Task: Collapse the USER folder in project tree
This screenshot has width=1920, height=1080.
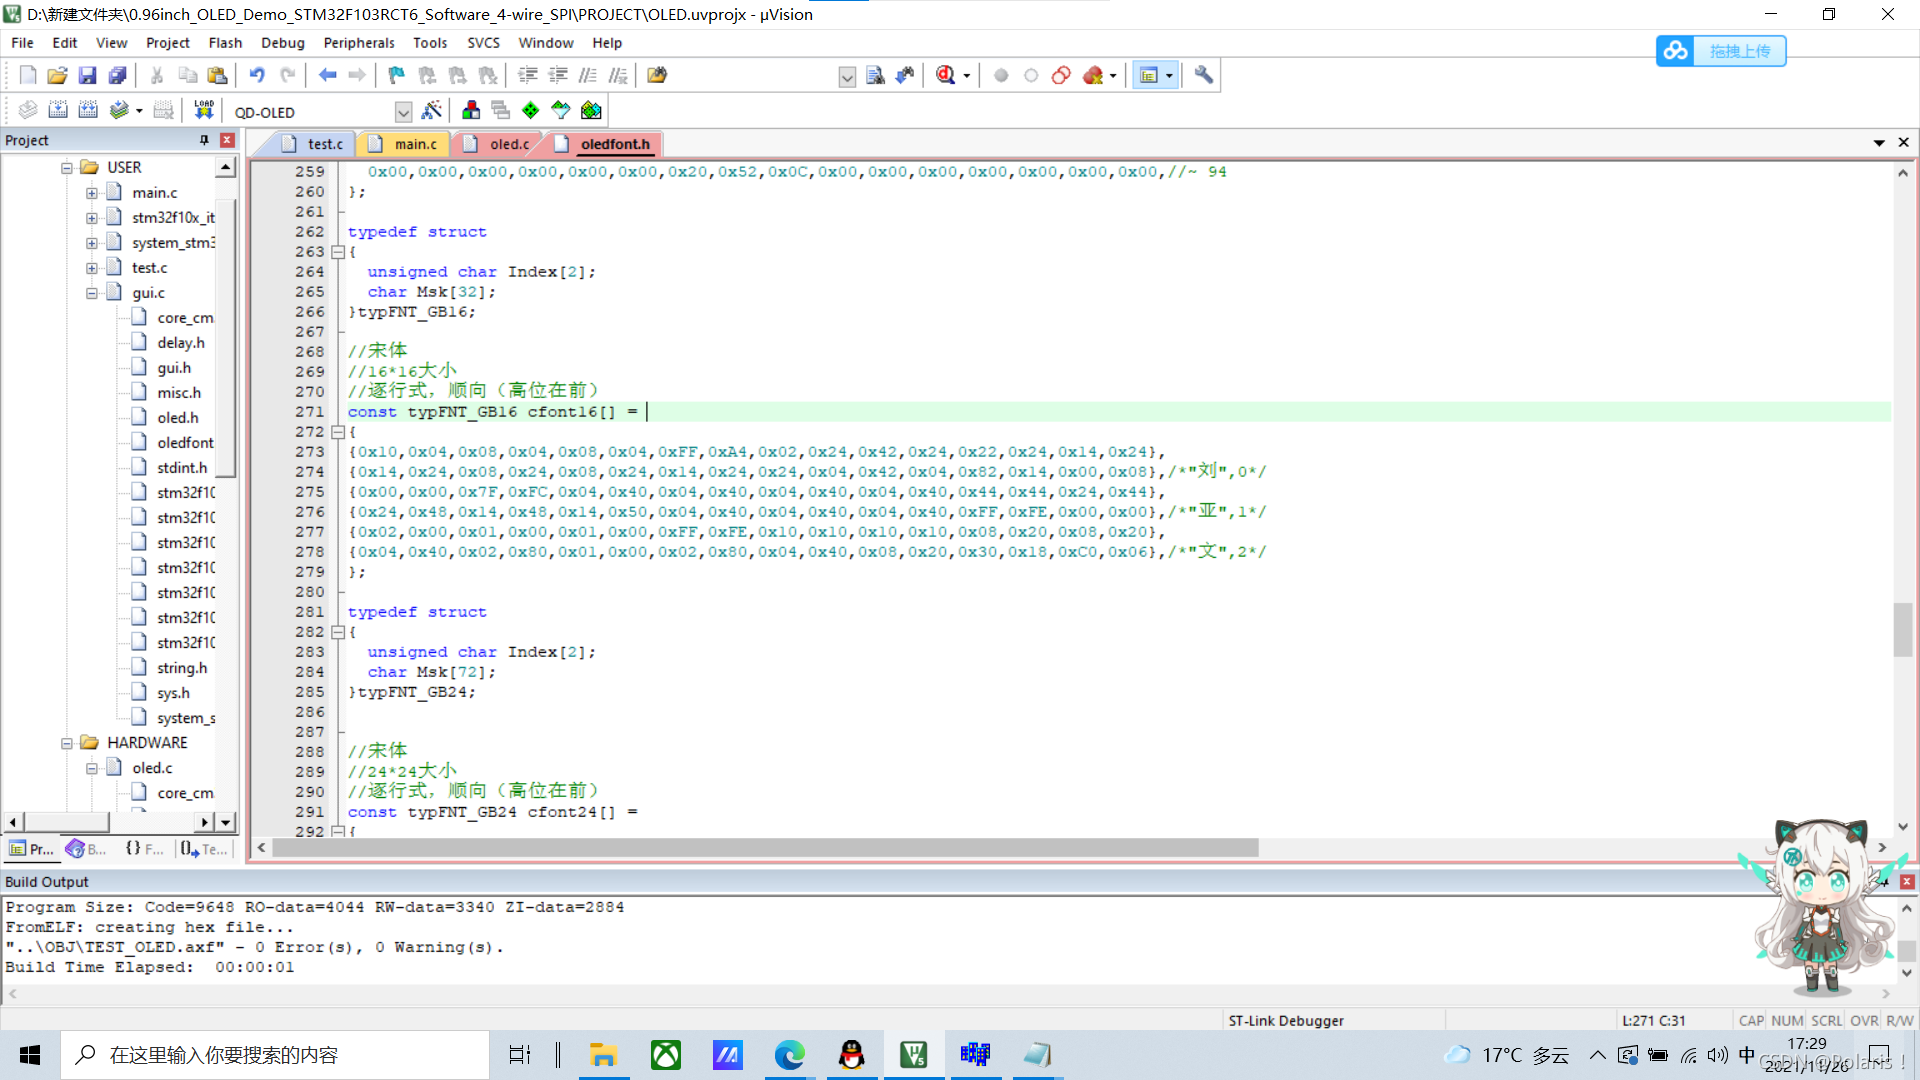Action: click(67, 167)
